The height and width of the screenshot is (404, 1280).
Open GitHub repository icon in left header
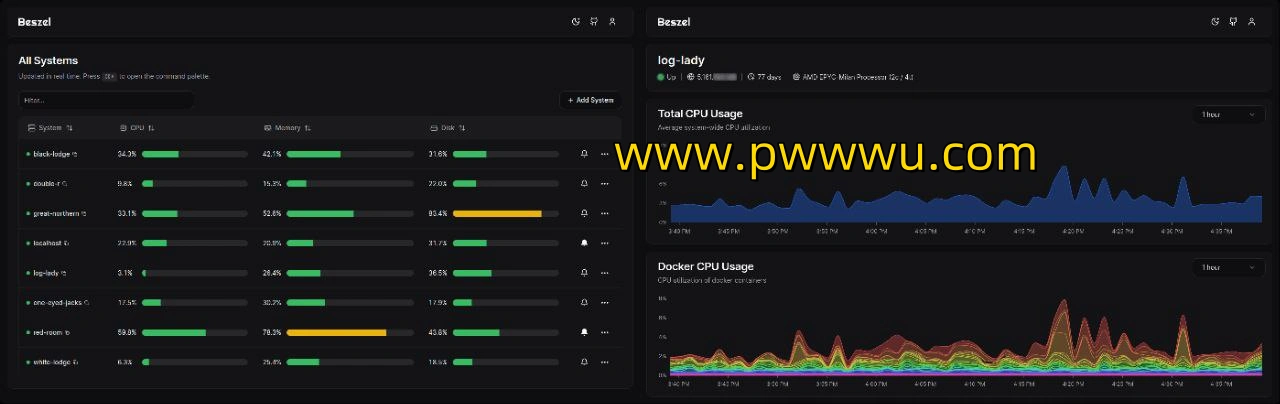point(594,22)
